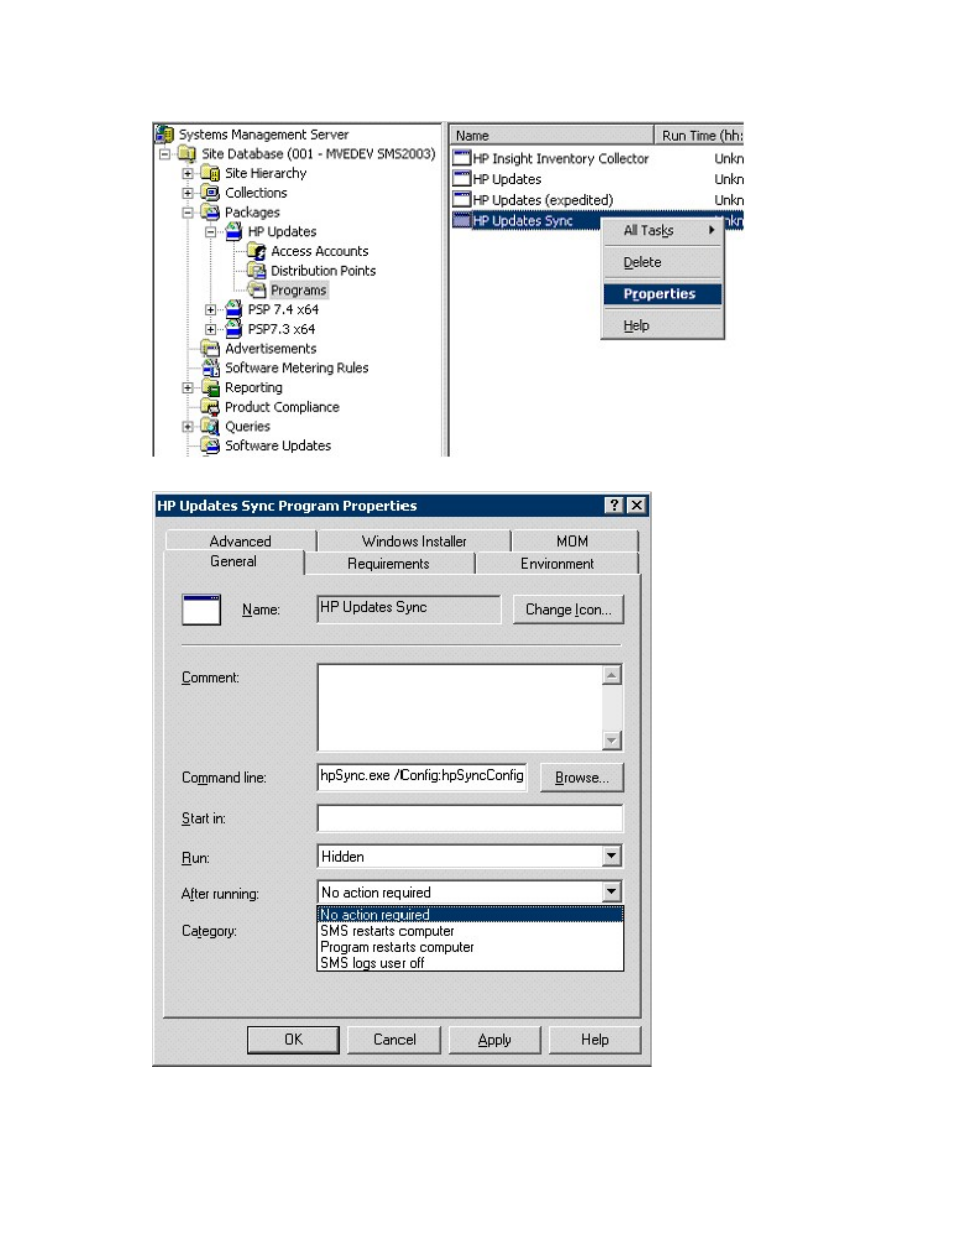The image size is (954, 1235).
Task: Click the HP Updates Sync program icon
Action: click(x=462, y=221)
